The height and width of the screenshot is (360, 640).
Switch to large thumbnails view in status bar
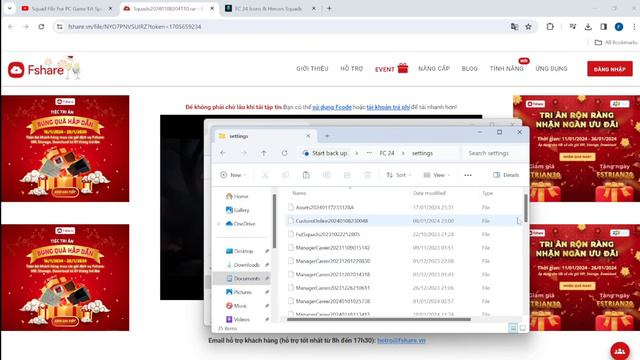pyautogui.click(x=522, y=328)
